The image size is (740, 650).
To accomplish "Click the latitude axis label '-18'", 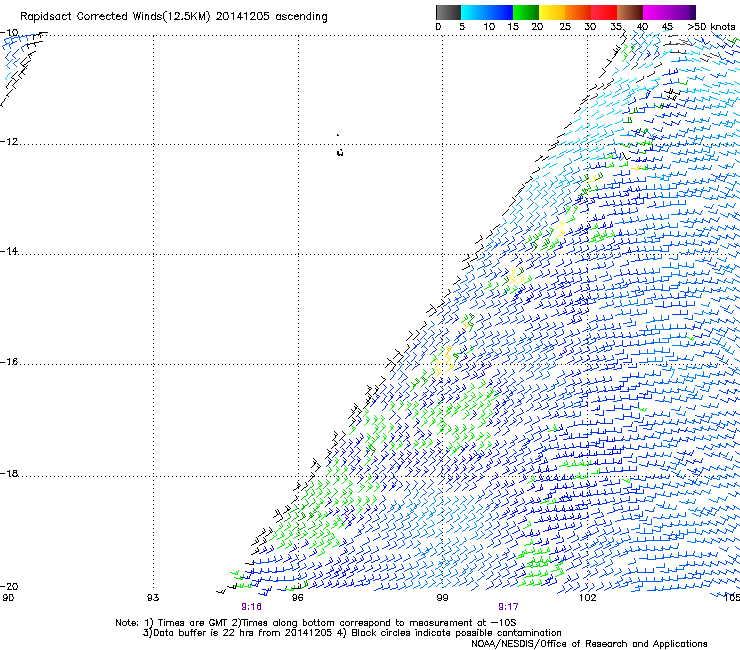I will 9,473.
